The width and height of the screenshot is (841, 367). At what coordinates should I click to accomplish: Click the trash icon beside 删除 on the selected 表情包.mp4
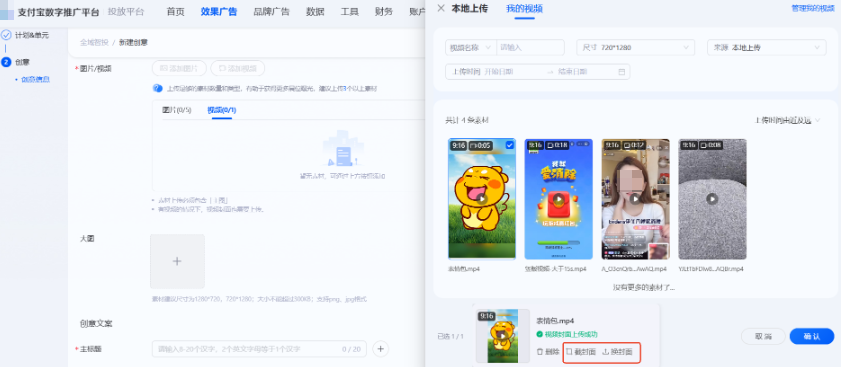tap(540, 352)
